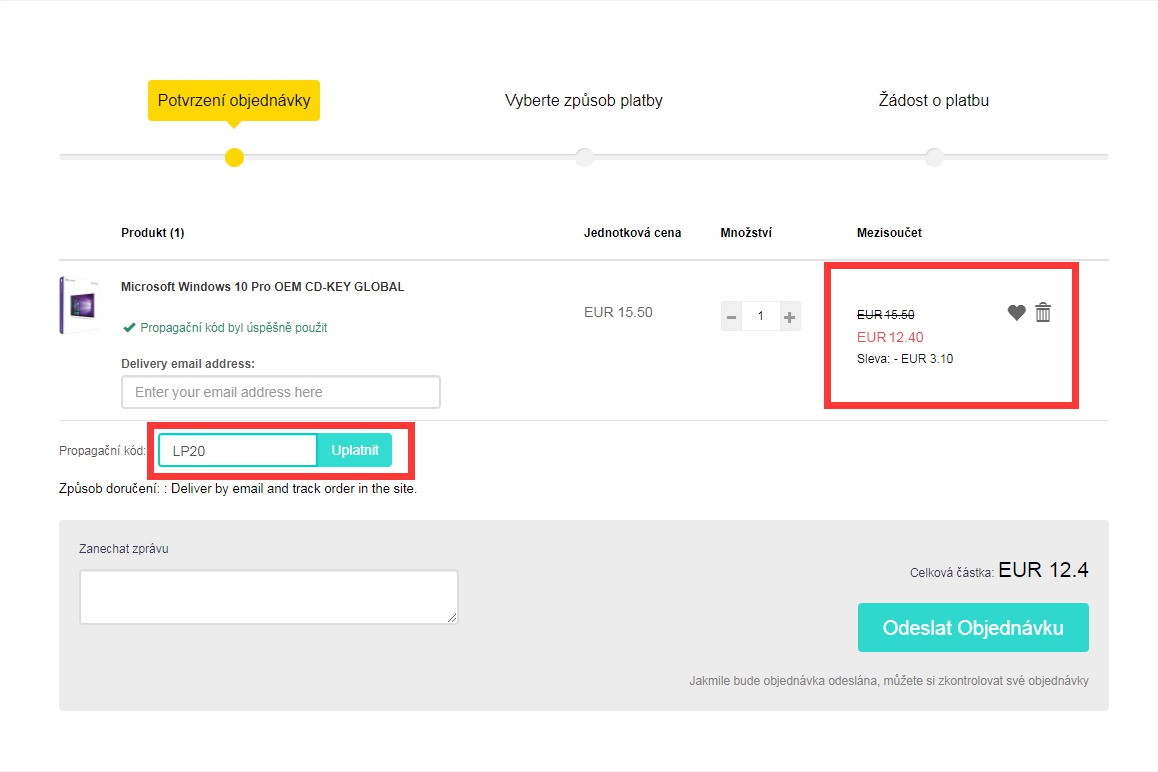Viewport: 1158px width, 772px height.
Task: Click the green promo success checkmark
Action: [128, 327]
